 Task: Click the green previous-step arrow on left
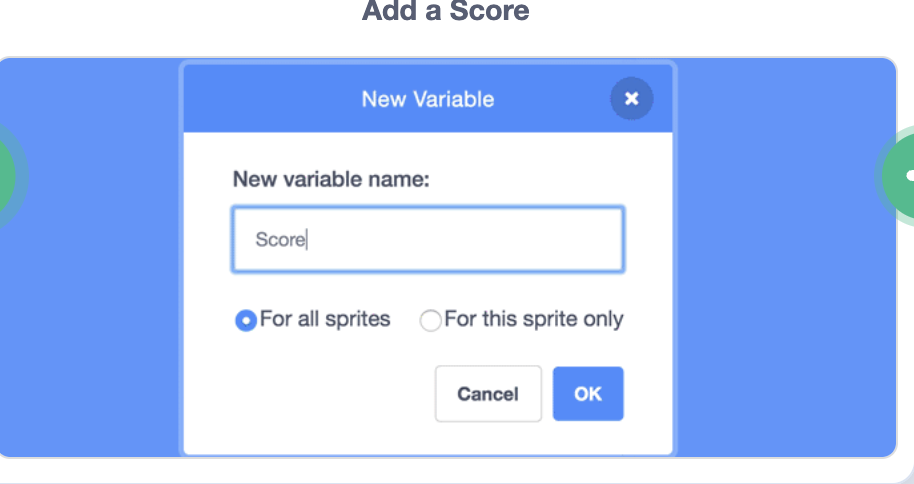pyautogui.click(x=8, y=175)
